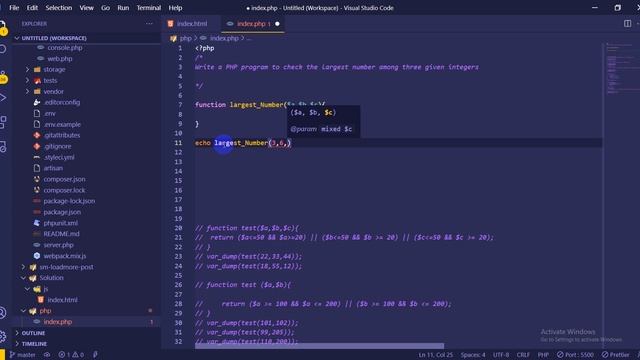This screenshot has width=640, height=360.
Task: Open the Search view in activity bar
Action: (x=3, y=49)
